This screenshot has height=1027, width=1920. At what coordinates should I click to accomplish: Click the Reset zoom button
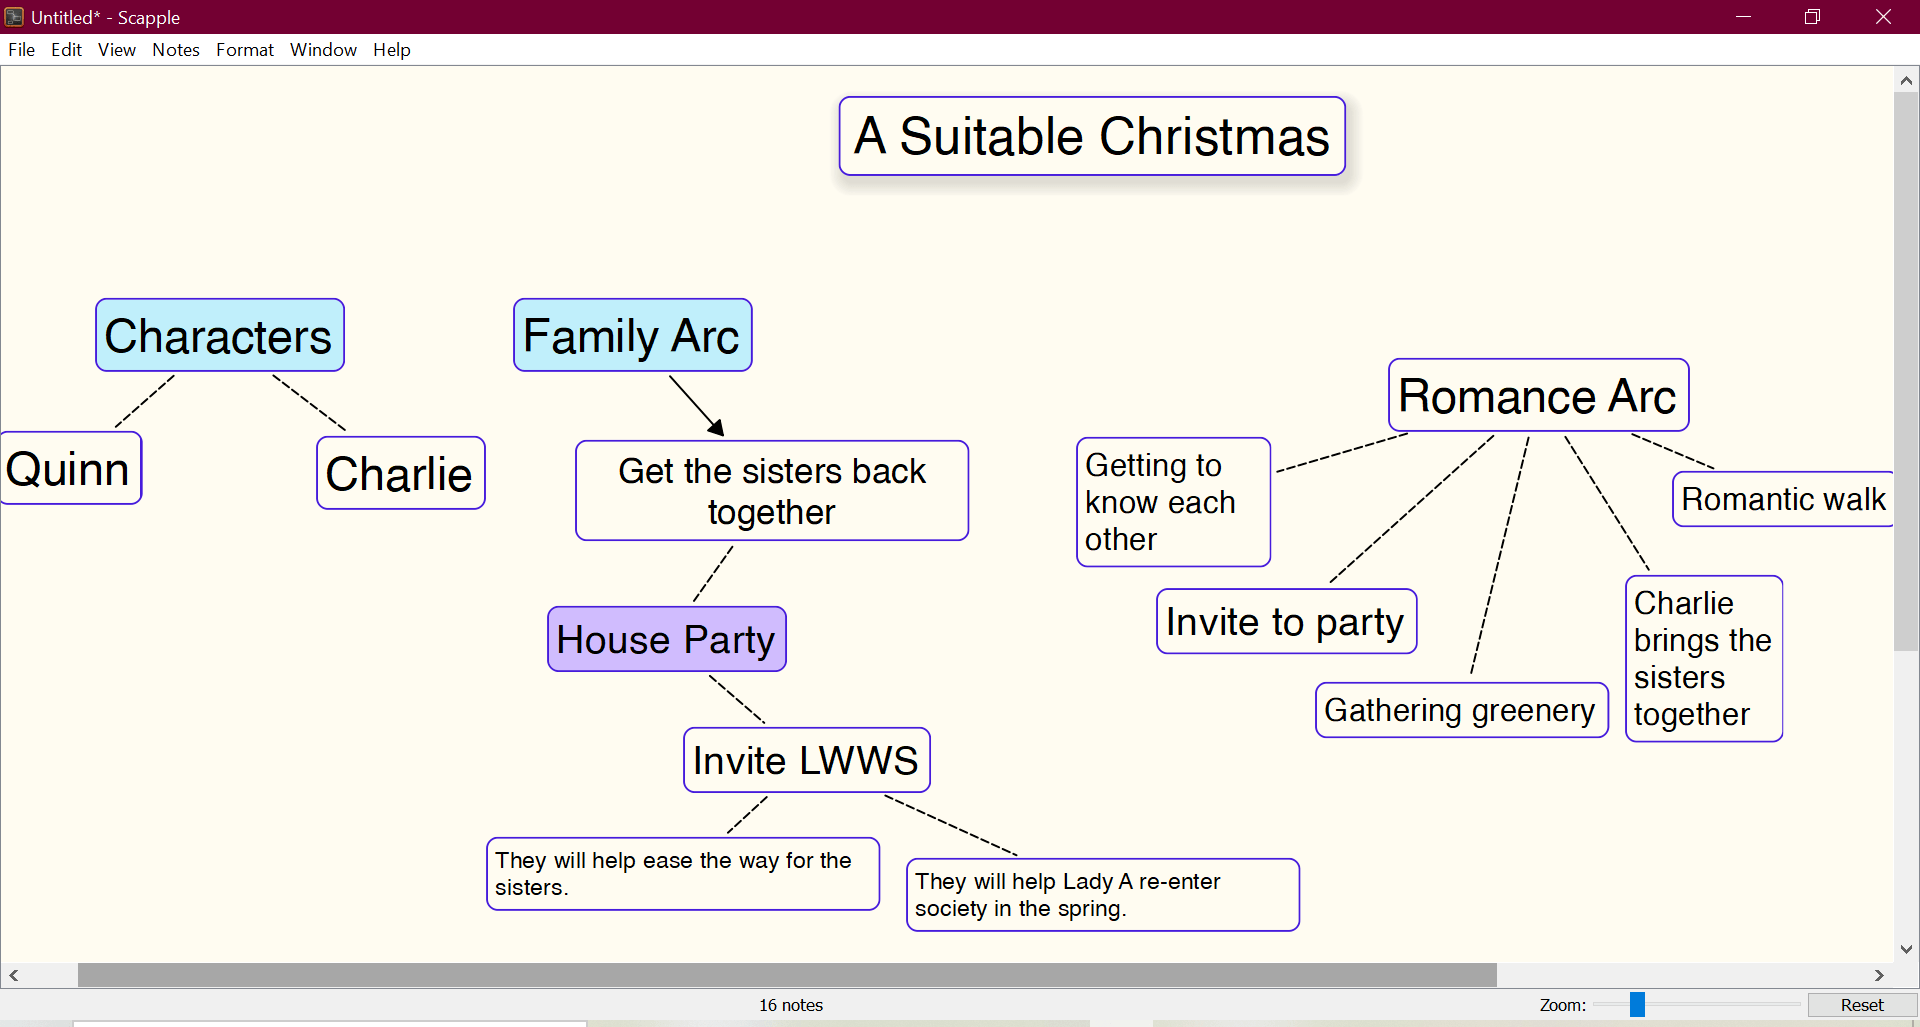[x=1861, y=1005]
